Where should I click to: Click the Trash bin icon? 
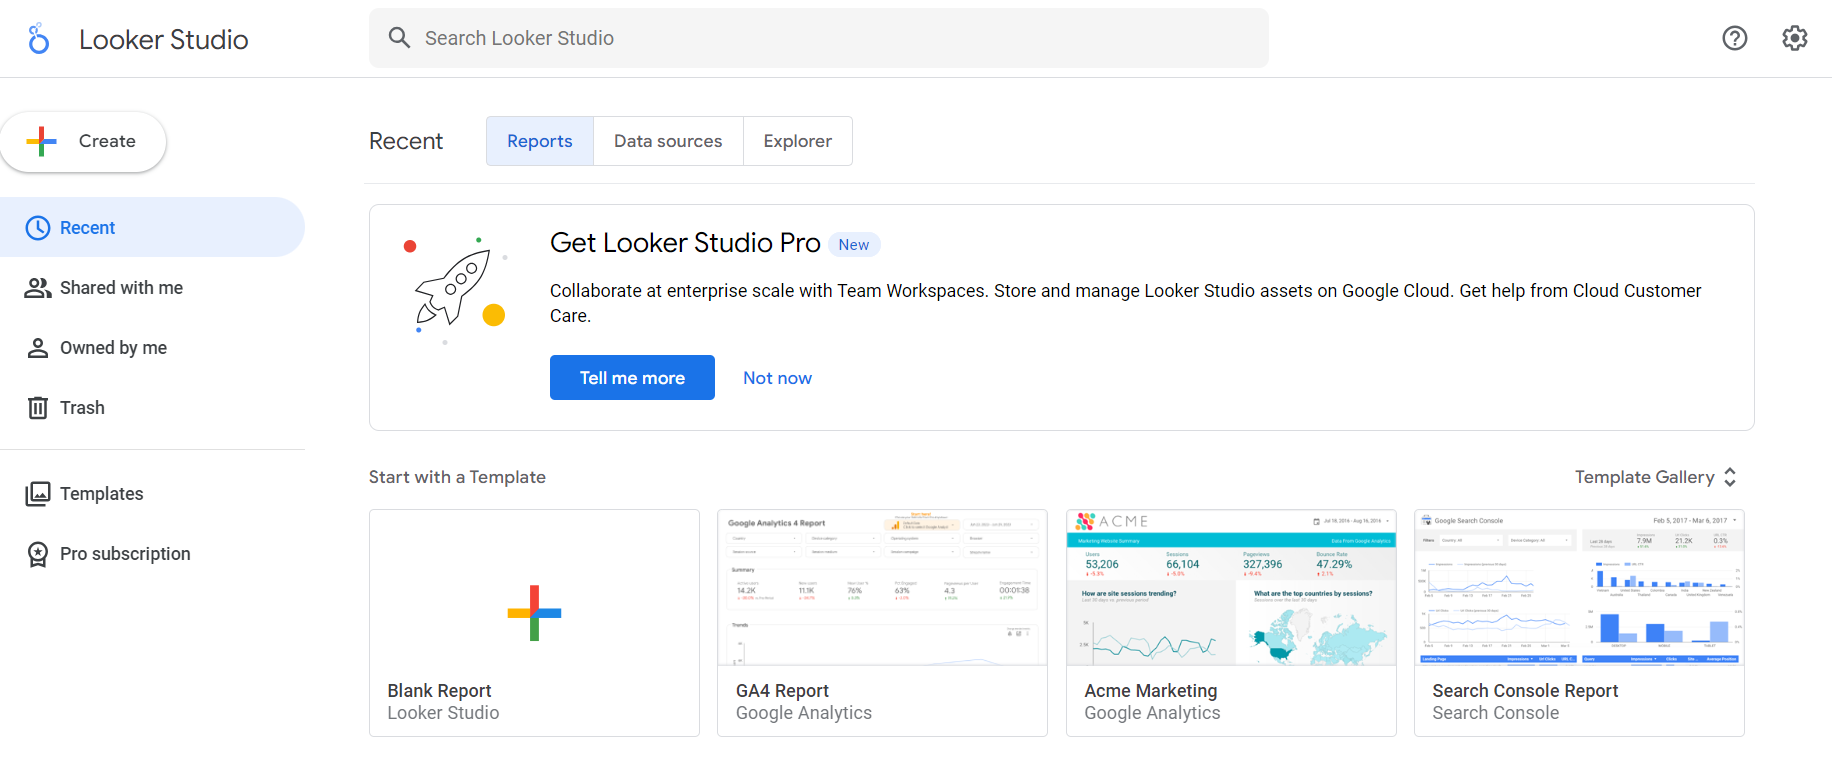point(38,408)
